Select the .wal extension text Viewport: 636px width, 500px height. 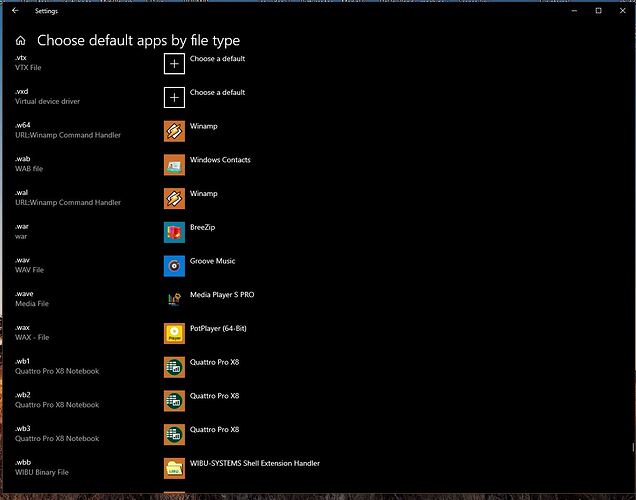21,192
